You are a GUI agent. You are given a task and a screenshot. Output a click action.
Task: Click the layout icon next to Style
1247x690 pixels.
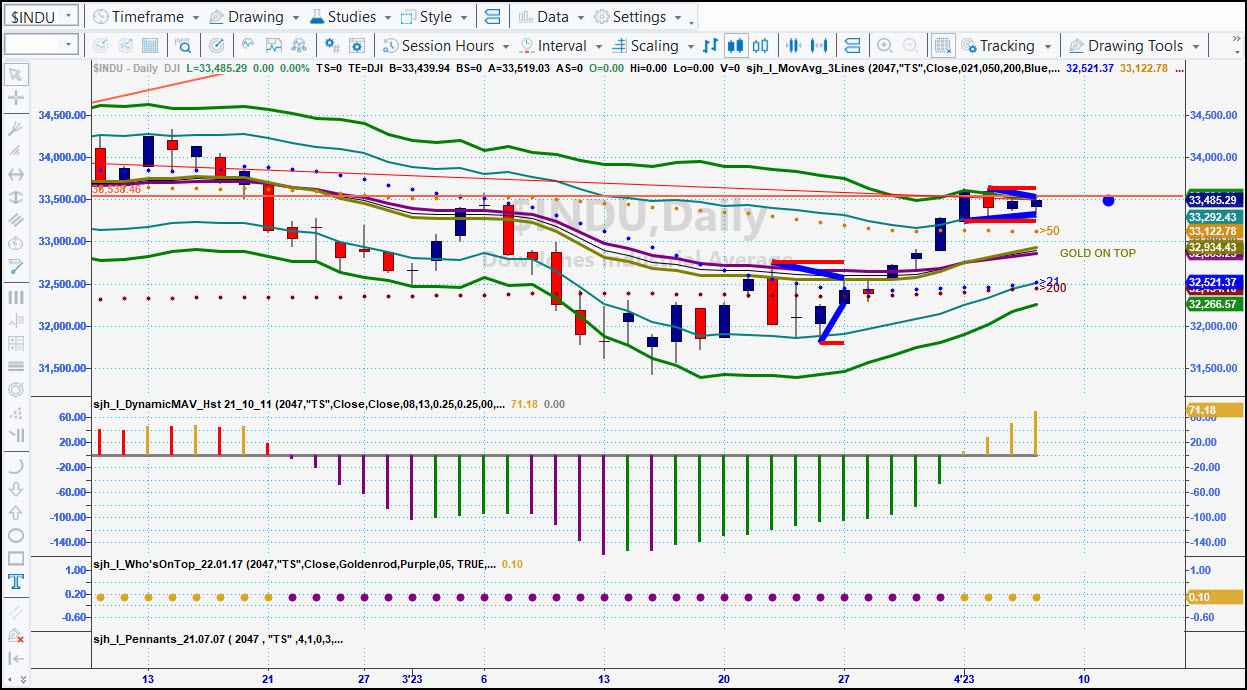click(491, 17)
